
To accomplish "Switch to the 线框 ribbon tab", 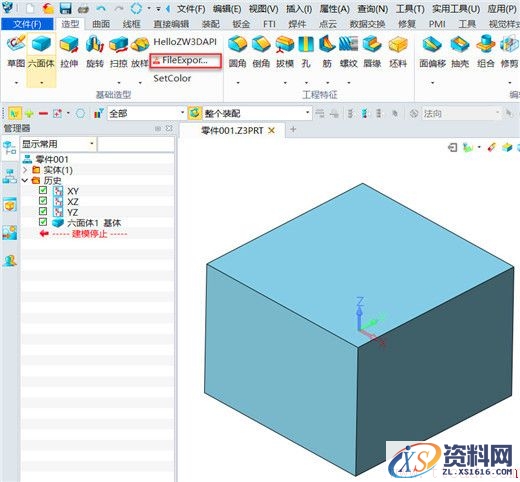I will (x=131, y=24).
